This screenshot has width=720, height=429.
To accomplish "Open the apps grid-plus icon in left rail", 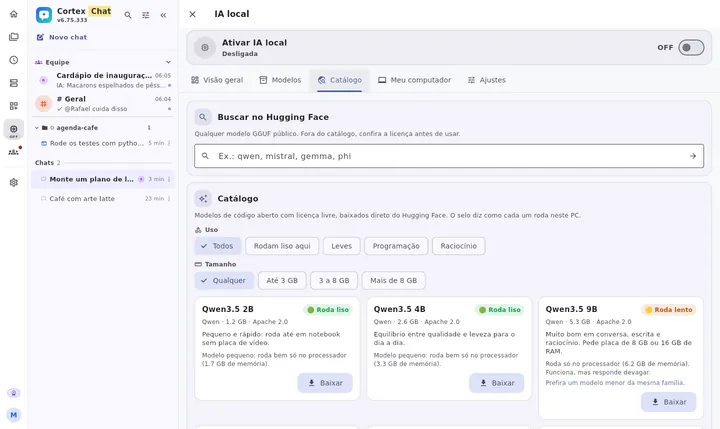I will pos(14,106).
